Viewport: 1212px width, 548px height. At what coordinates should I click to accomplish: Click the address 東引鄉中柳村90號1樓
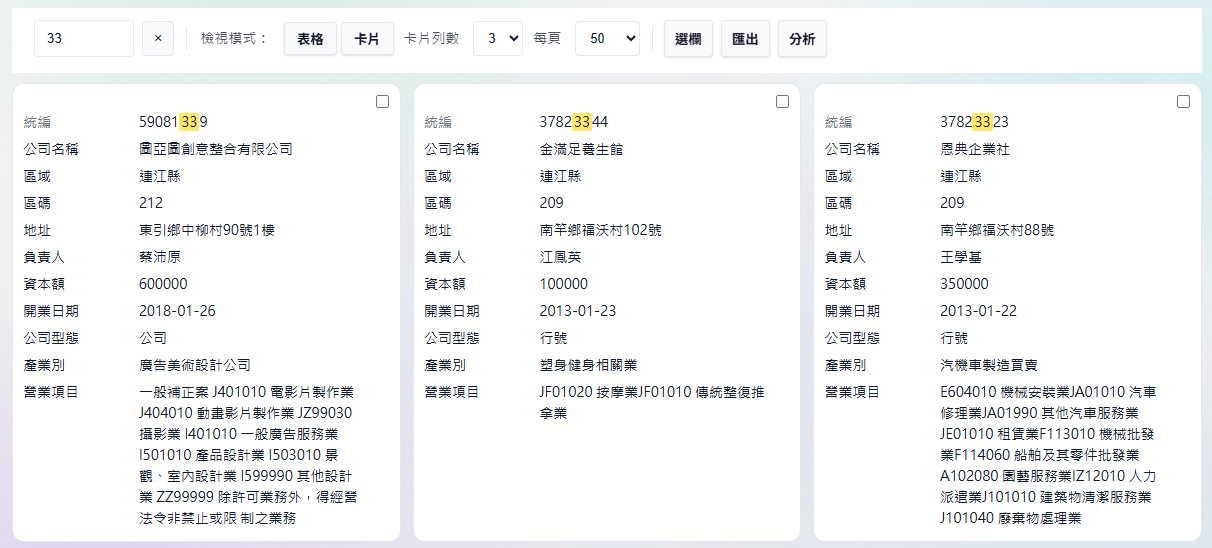click(207, 230)
